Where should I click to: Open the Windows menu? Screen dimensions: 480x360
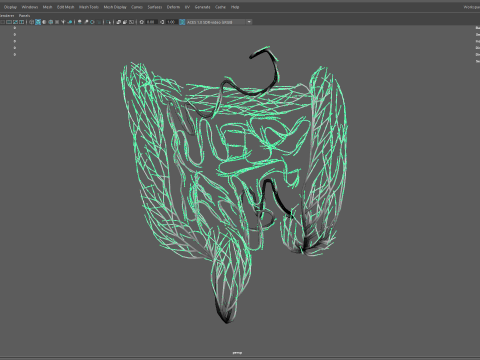[x=30, y=7]
